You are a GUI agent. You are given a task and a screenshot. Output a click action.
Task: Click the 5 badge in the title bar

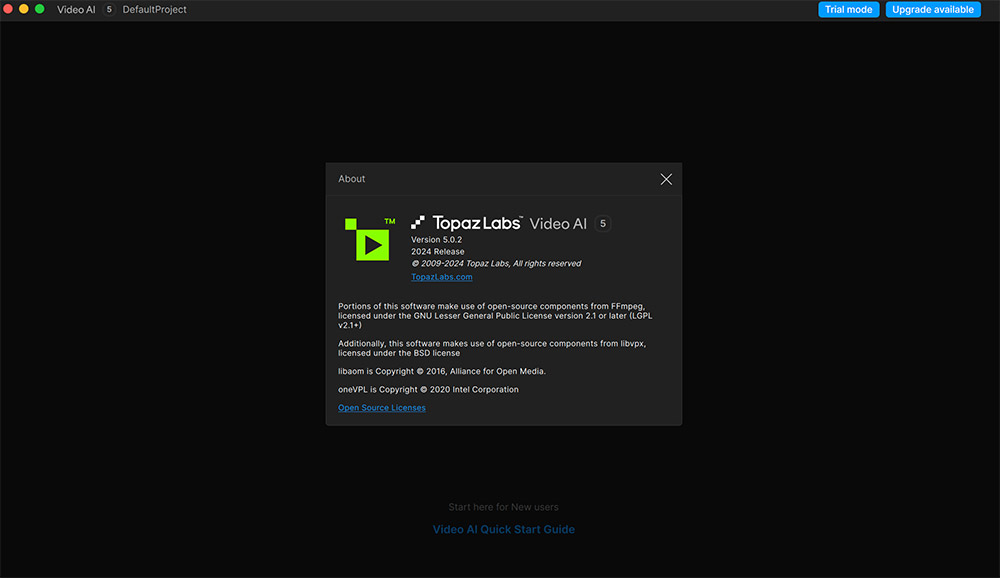click(109, 10)
